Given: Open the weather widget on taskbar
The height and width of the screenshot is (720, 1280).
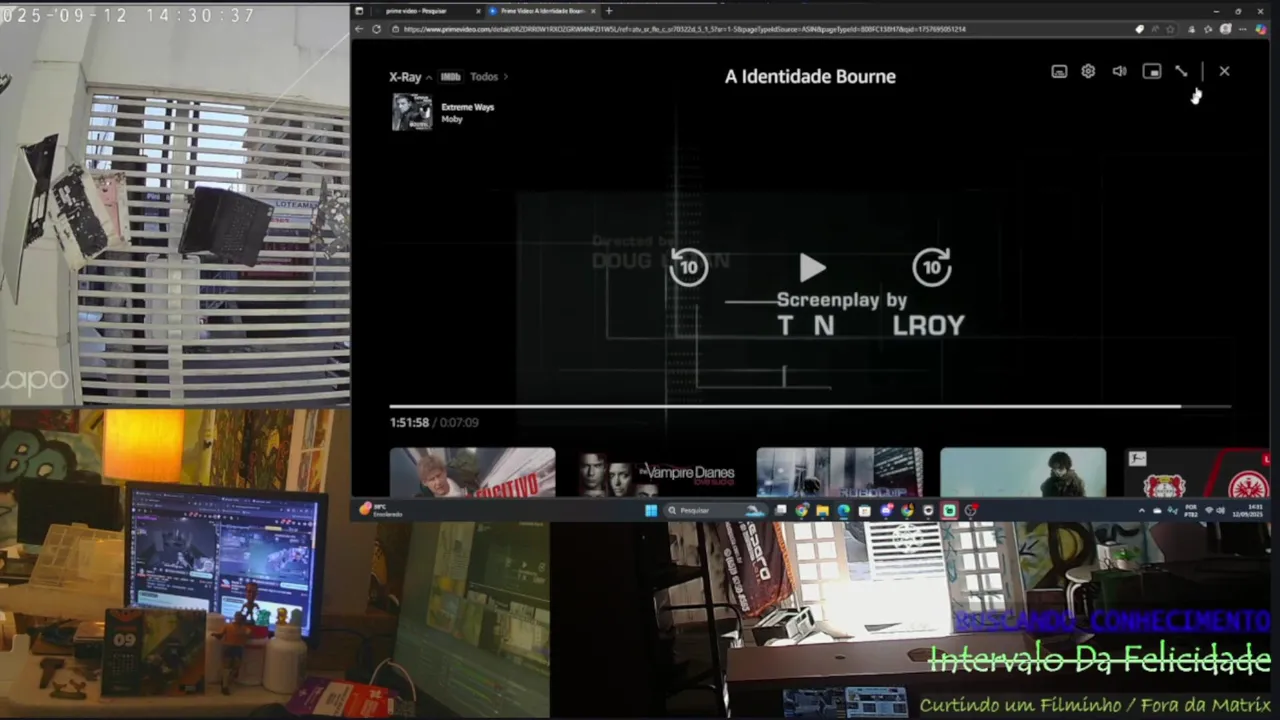Looking at the screenshot, I should click(x=381, y=510).
